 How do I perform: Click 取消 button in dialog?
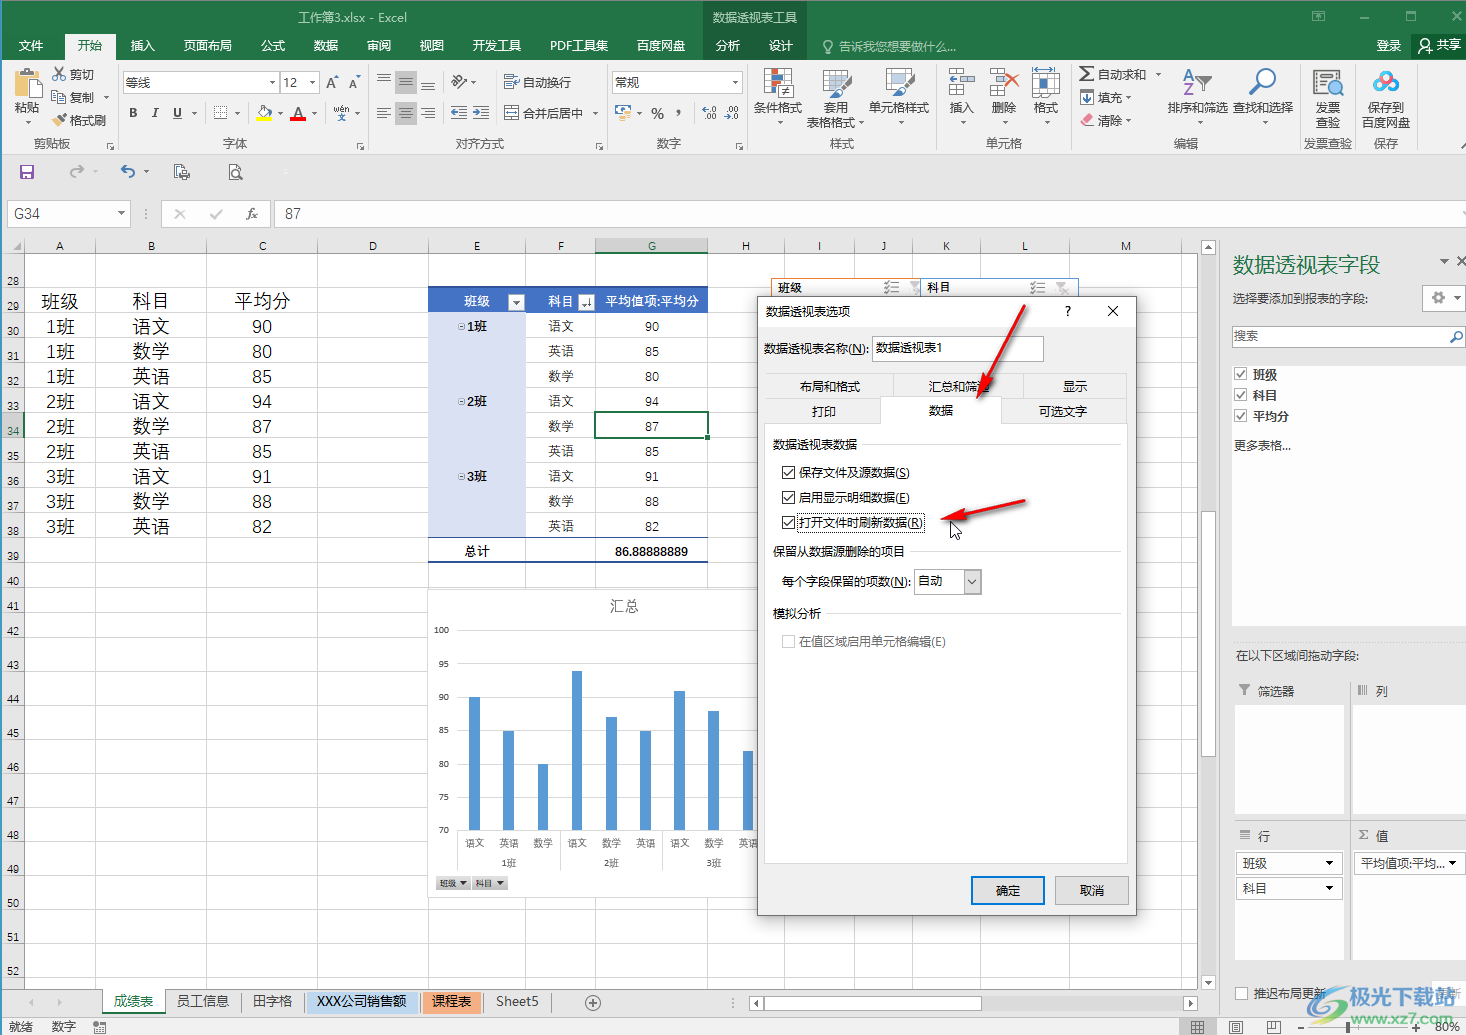click(x=1092, y=890)
